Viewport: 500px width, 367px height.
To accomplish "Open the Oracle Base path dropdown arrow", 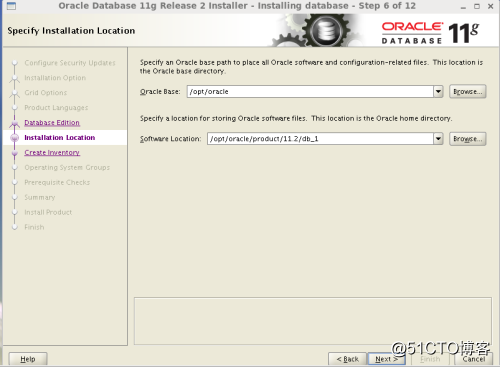I will (438, 91).
